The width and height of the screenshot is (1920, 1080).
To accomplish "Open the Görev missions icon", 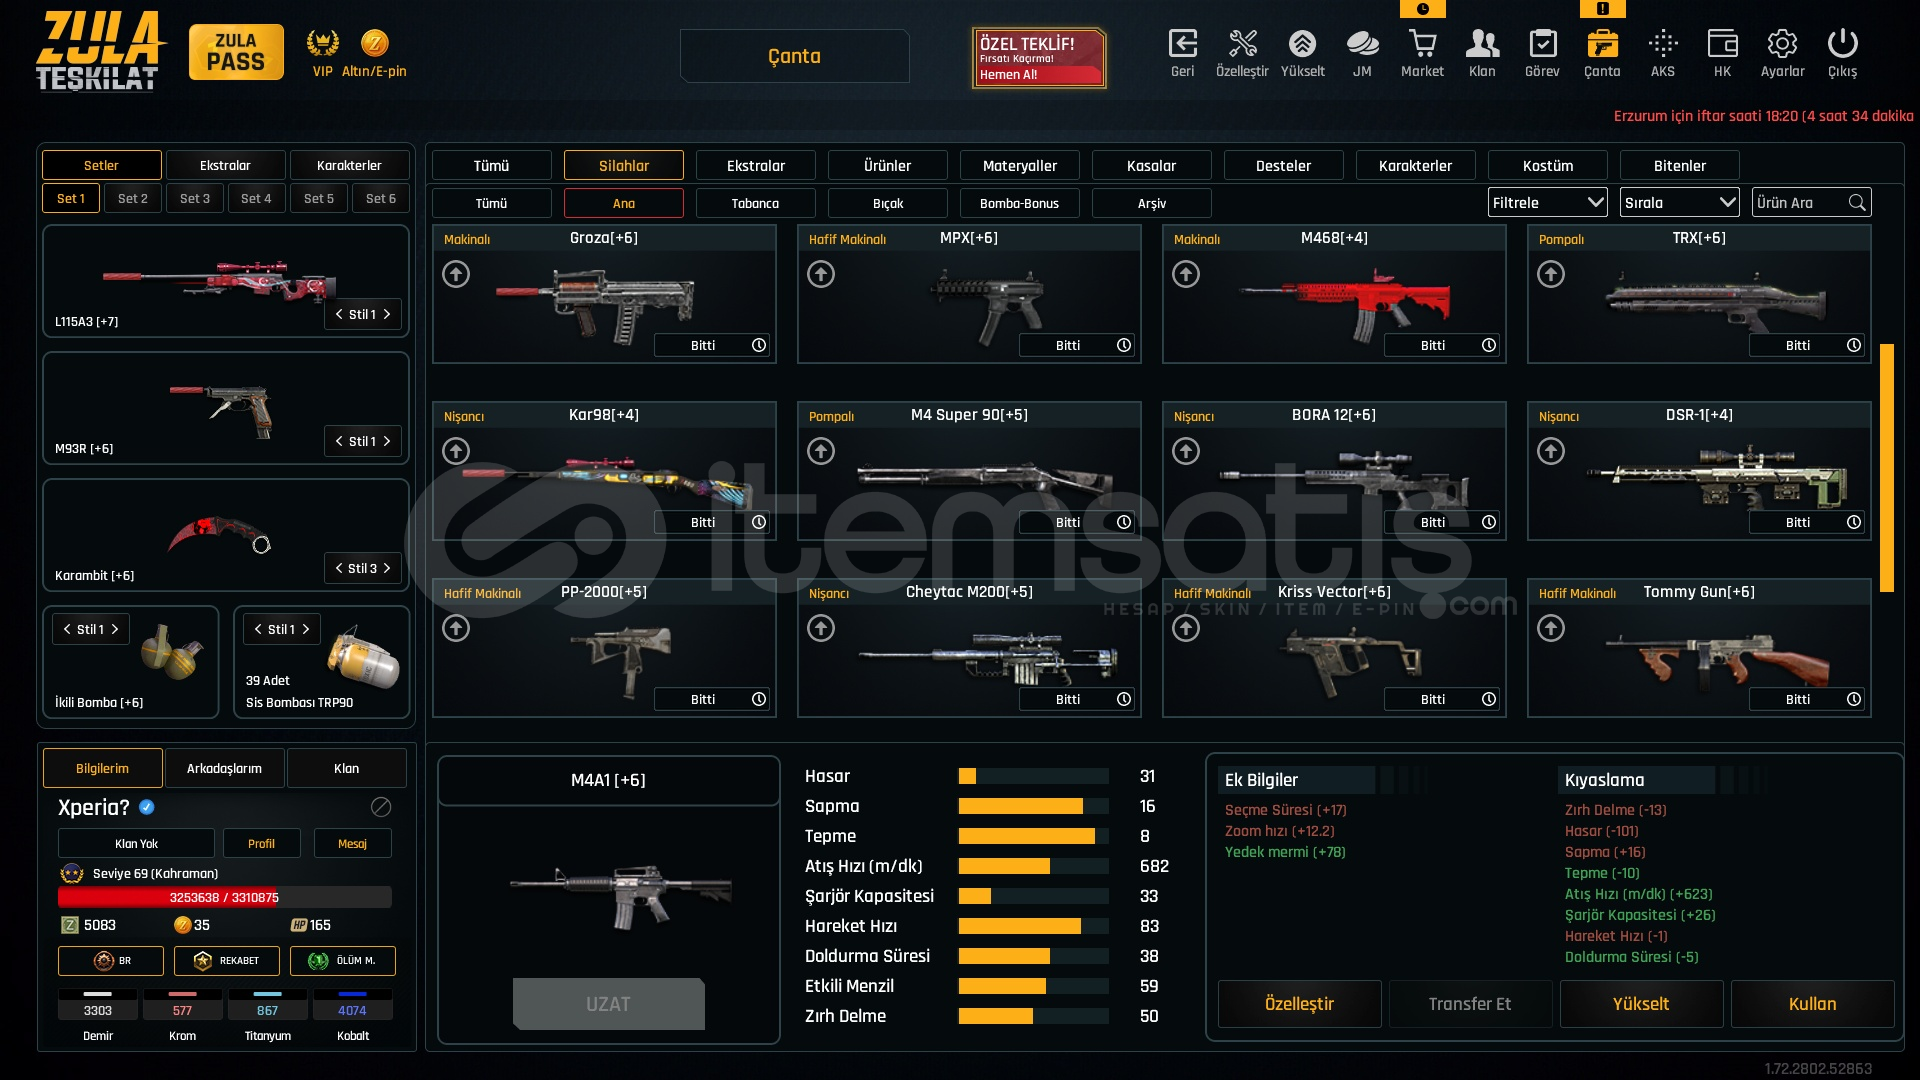I will point(1542,44).
